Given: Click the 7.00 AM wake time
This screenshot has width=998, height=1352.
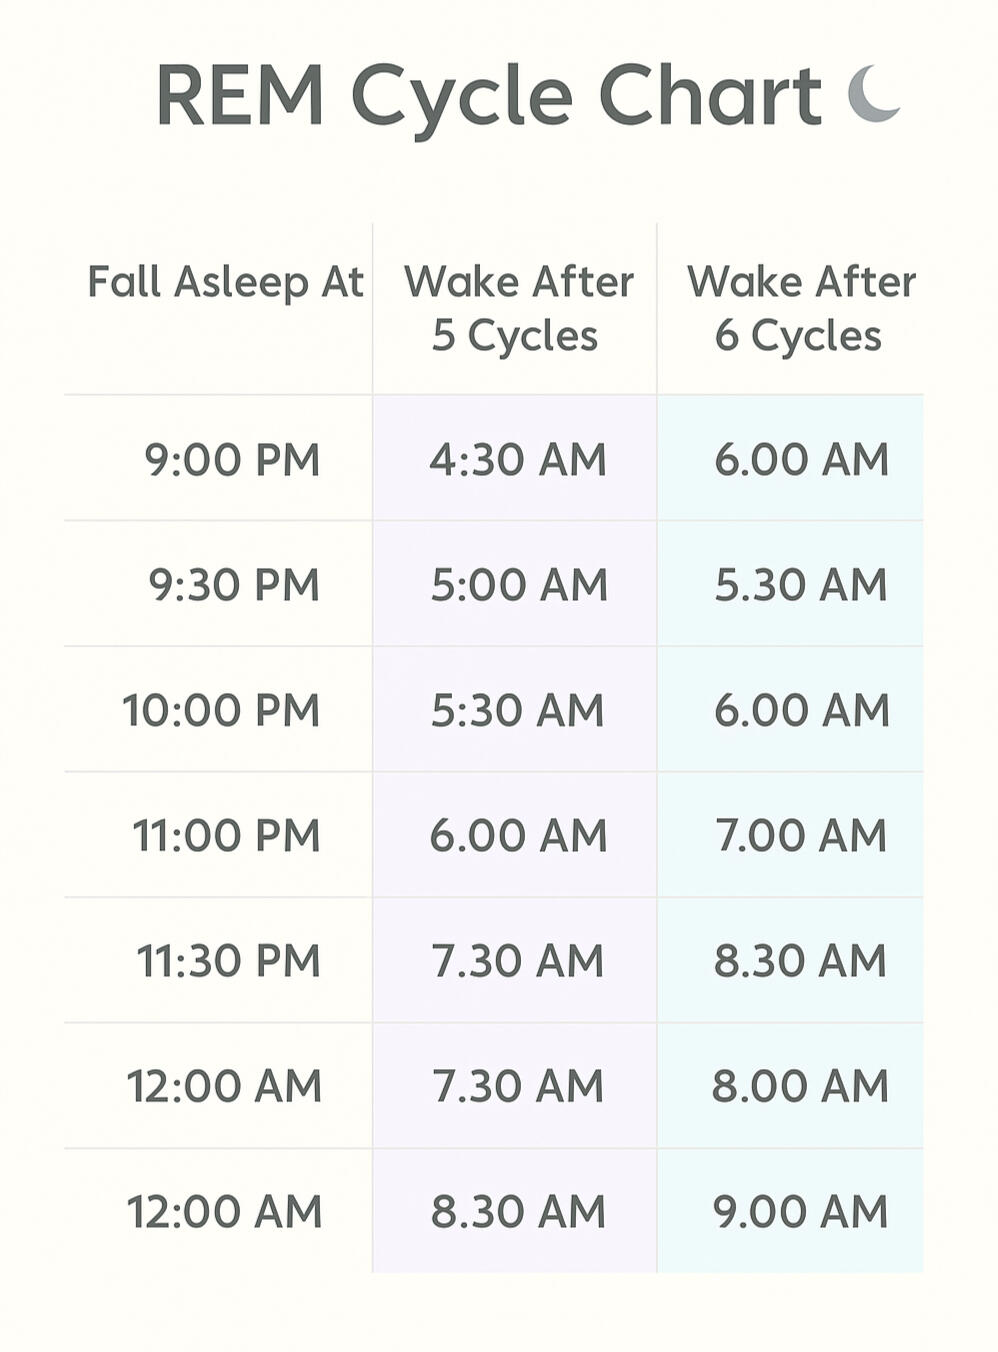Looking at the screenshot, I should 801,835.
